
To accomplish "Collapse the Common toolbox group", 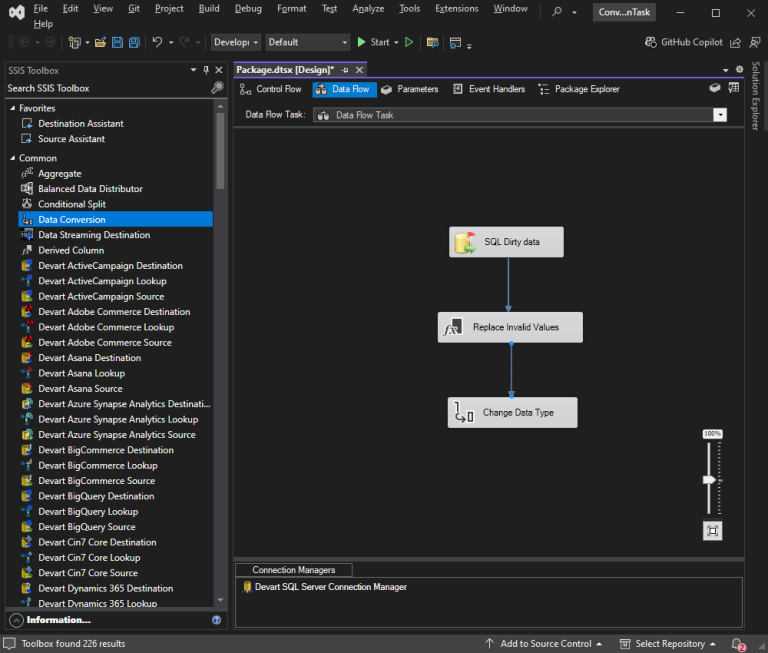I will (12, 158).
